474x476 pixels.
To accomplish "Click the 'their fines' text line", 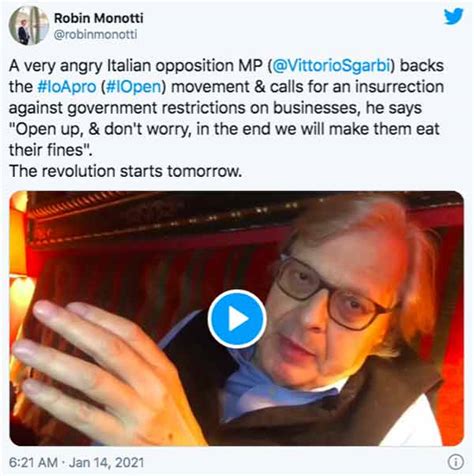I will 51,150.
